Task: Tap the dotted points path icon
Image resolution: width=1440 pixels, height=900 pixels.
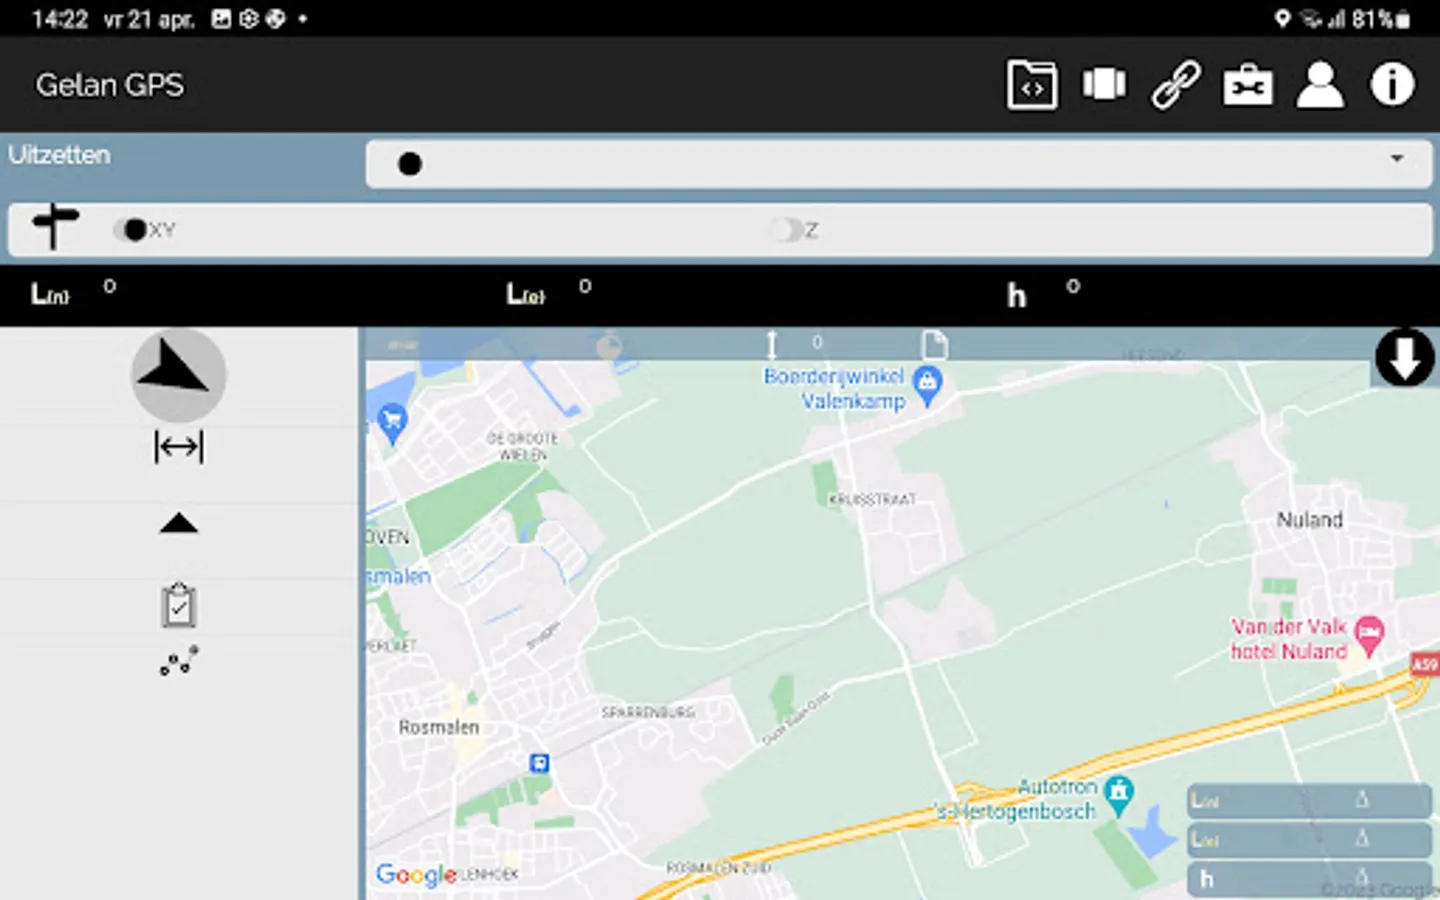Action: pos(179,661)
